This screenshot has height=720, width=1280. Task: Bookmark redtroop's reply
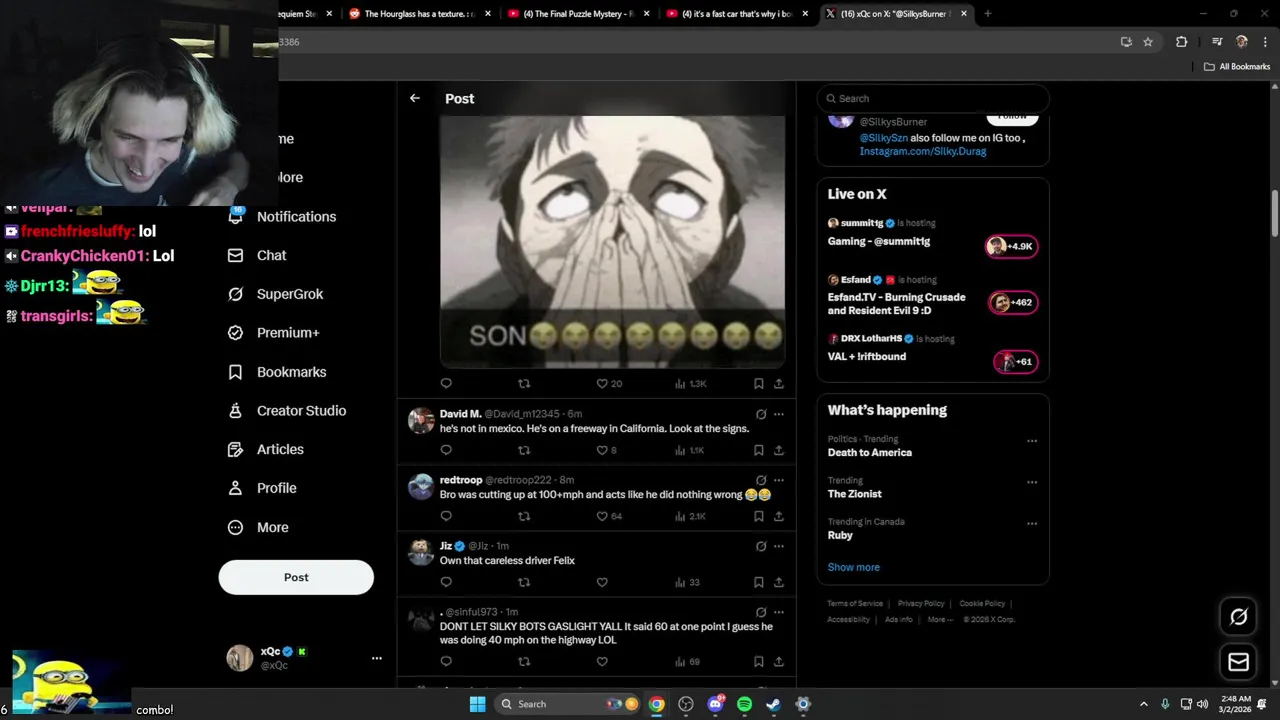click(759, 516)
